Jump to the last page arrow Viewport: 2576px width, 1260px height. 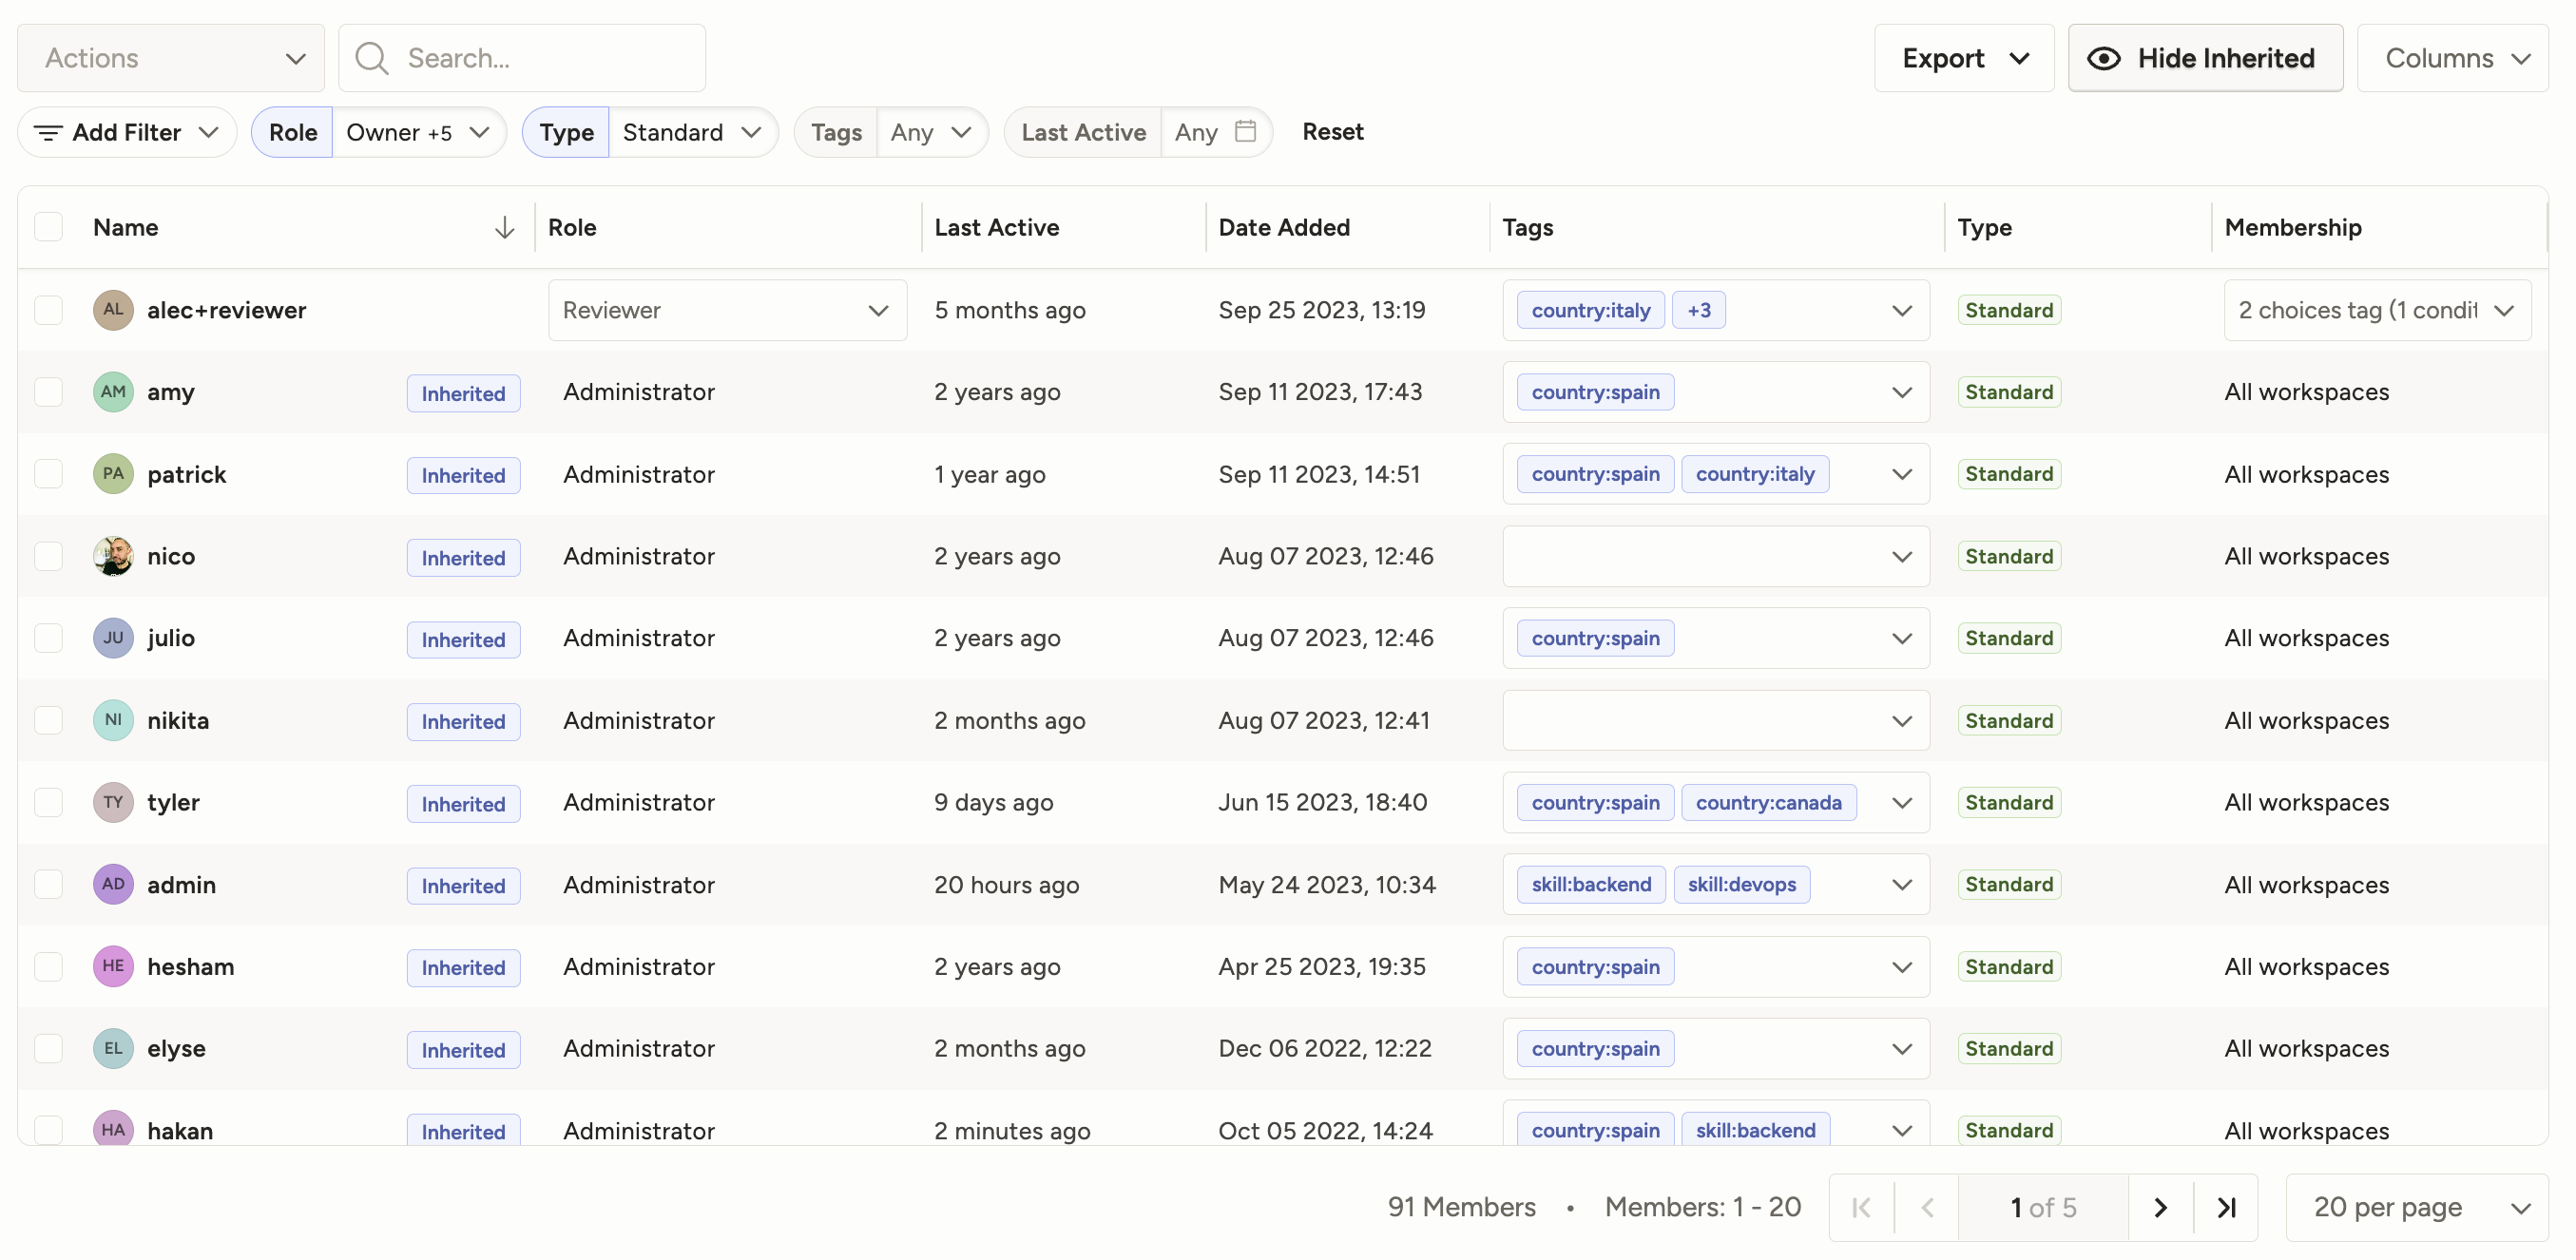2226,1207
